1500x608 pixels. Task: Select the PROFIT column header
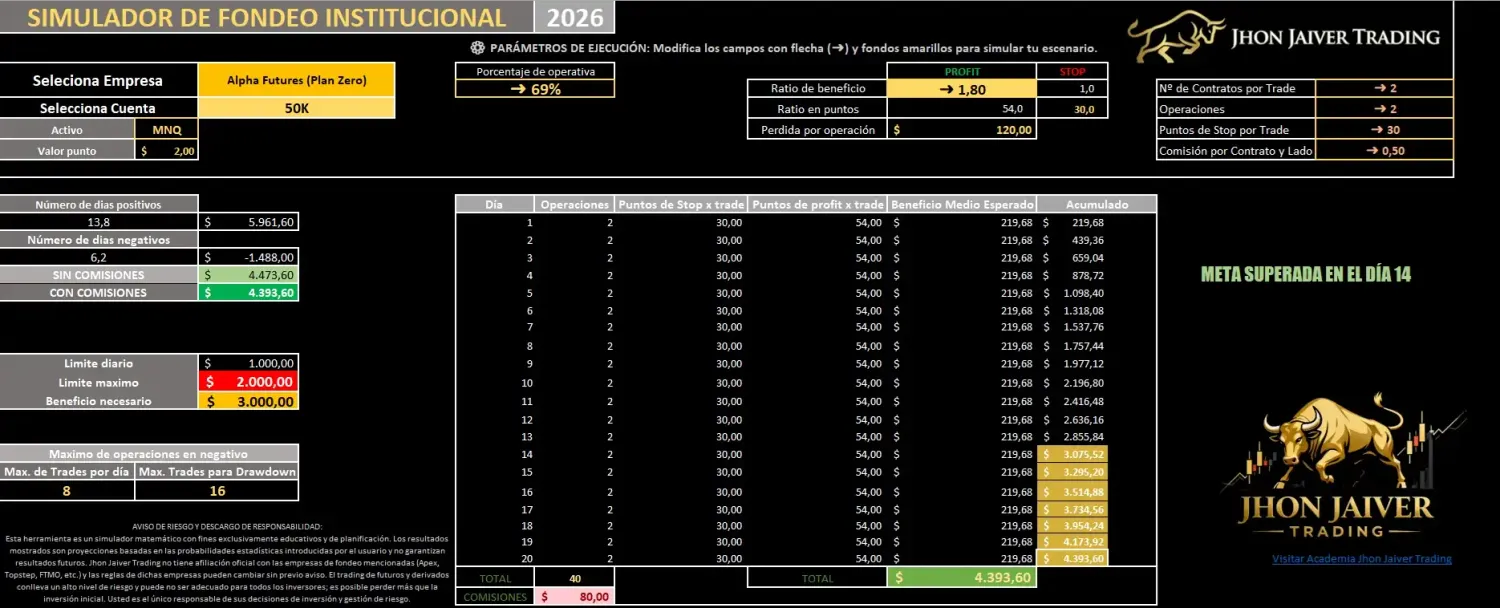pos(961,70)
